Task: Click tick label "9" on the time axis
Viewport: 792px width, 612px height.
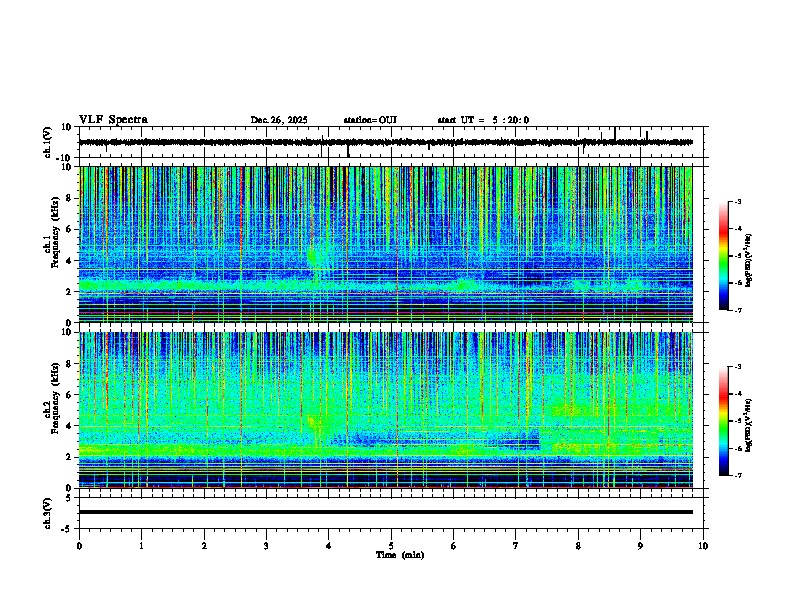Action: tap(640, 546)
